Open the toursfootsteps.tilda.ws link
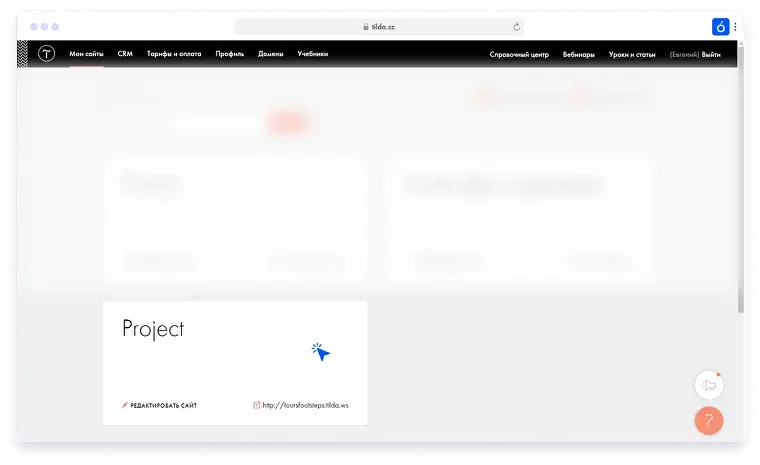This screenshot has width=760, height=465. pyautogui.click(x=305, y=405)
